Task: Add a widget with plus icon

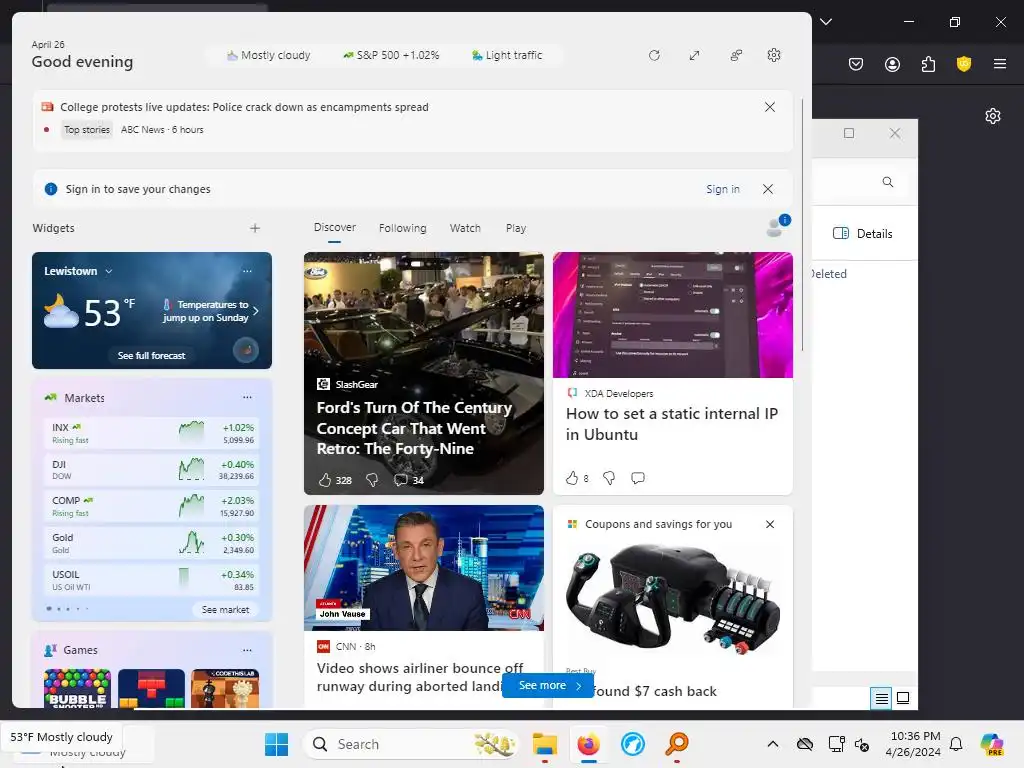Action: [255, 228]
